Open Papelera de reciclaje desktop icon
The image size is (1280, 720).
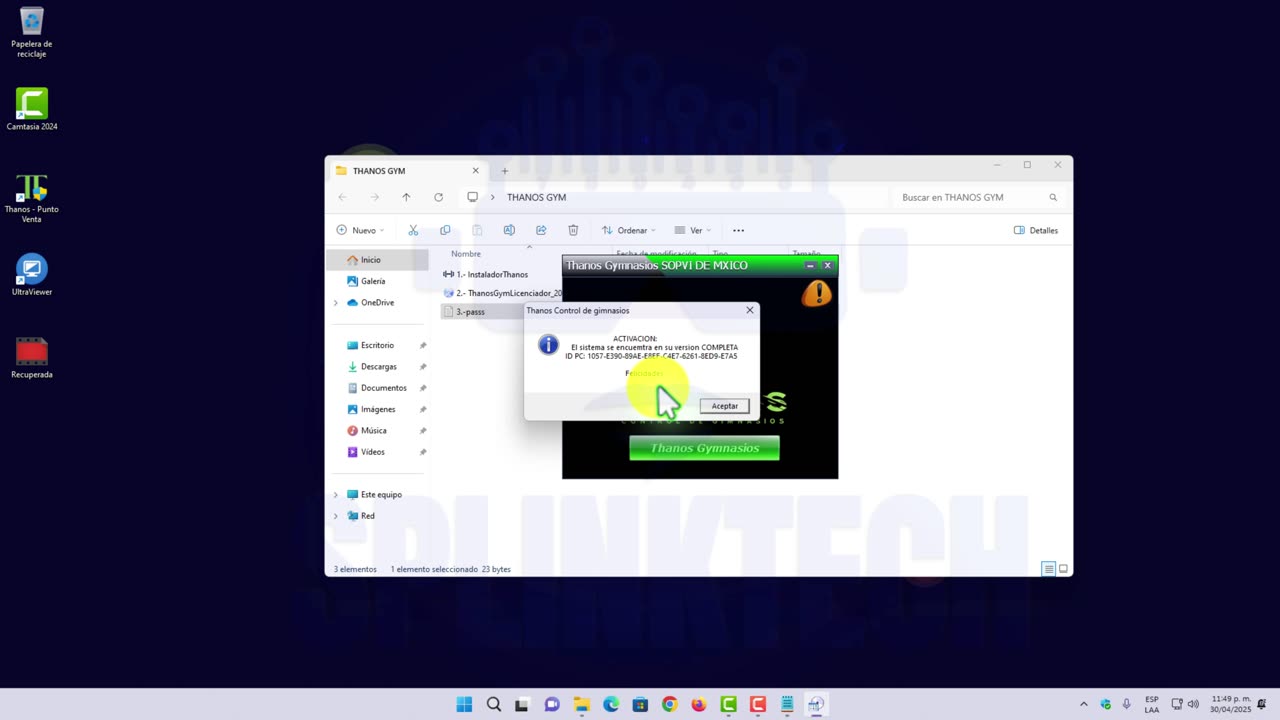pos(32,32)
